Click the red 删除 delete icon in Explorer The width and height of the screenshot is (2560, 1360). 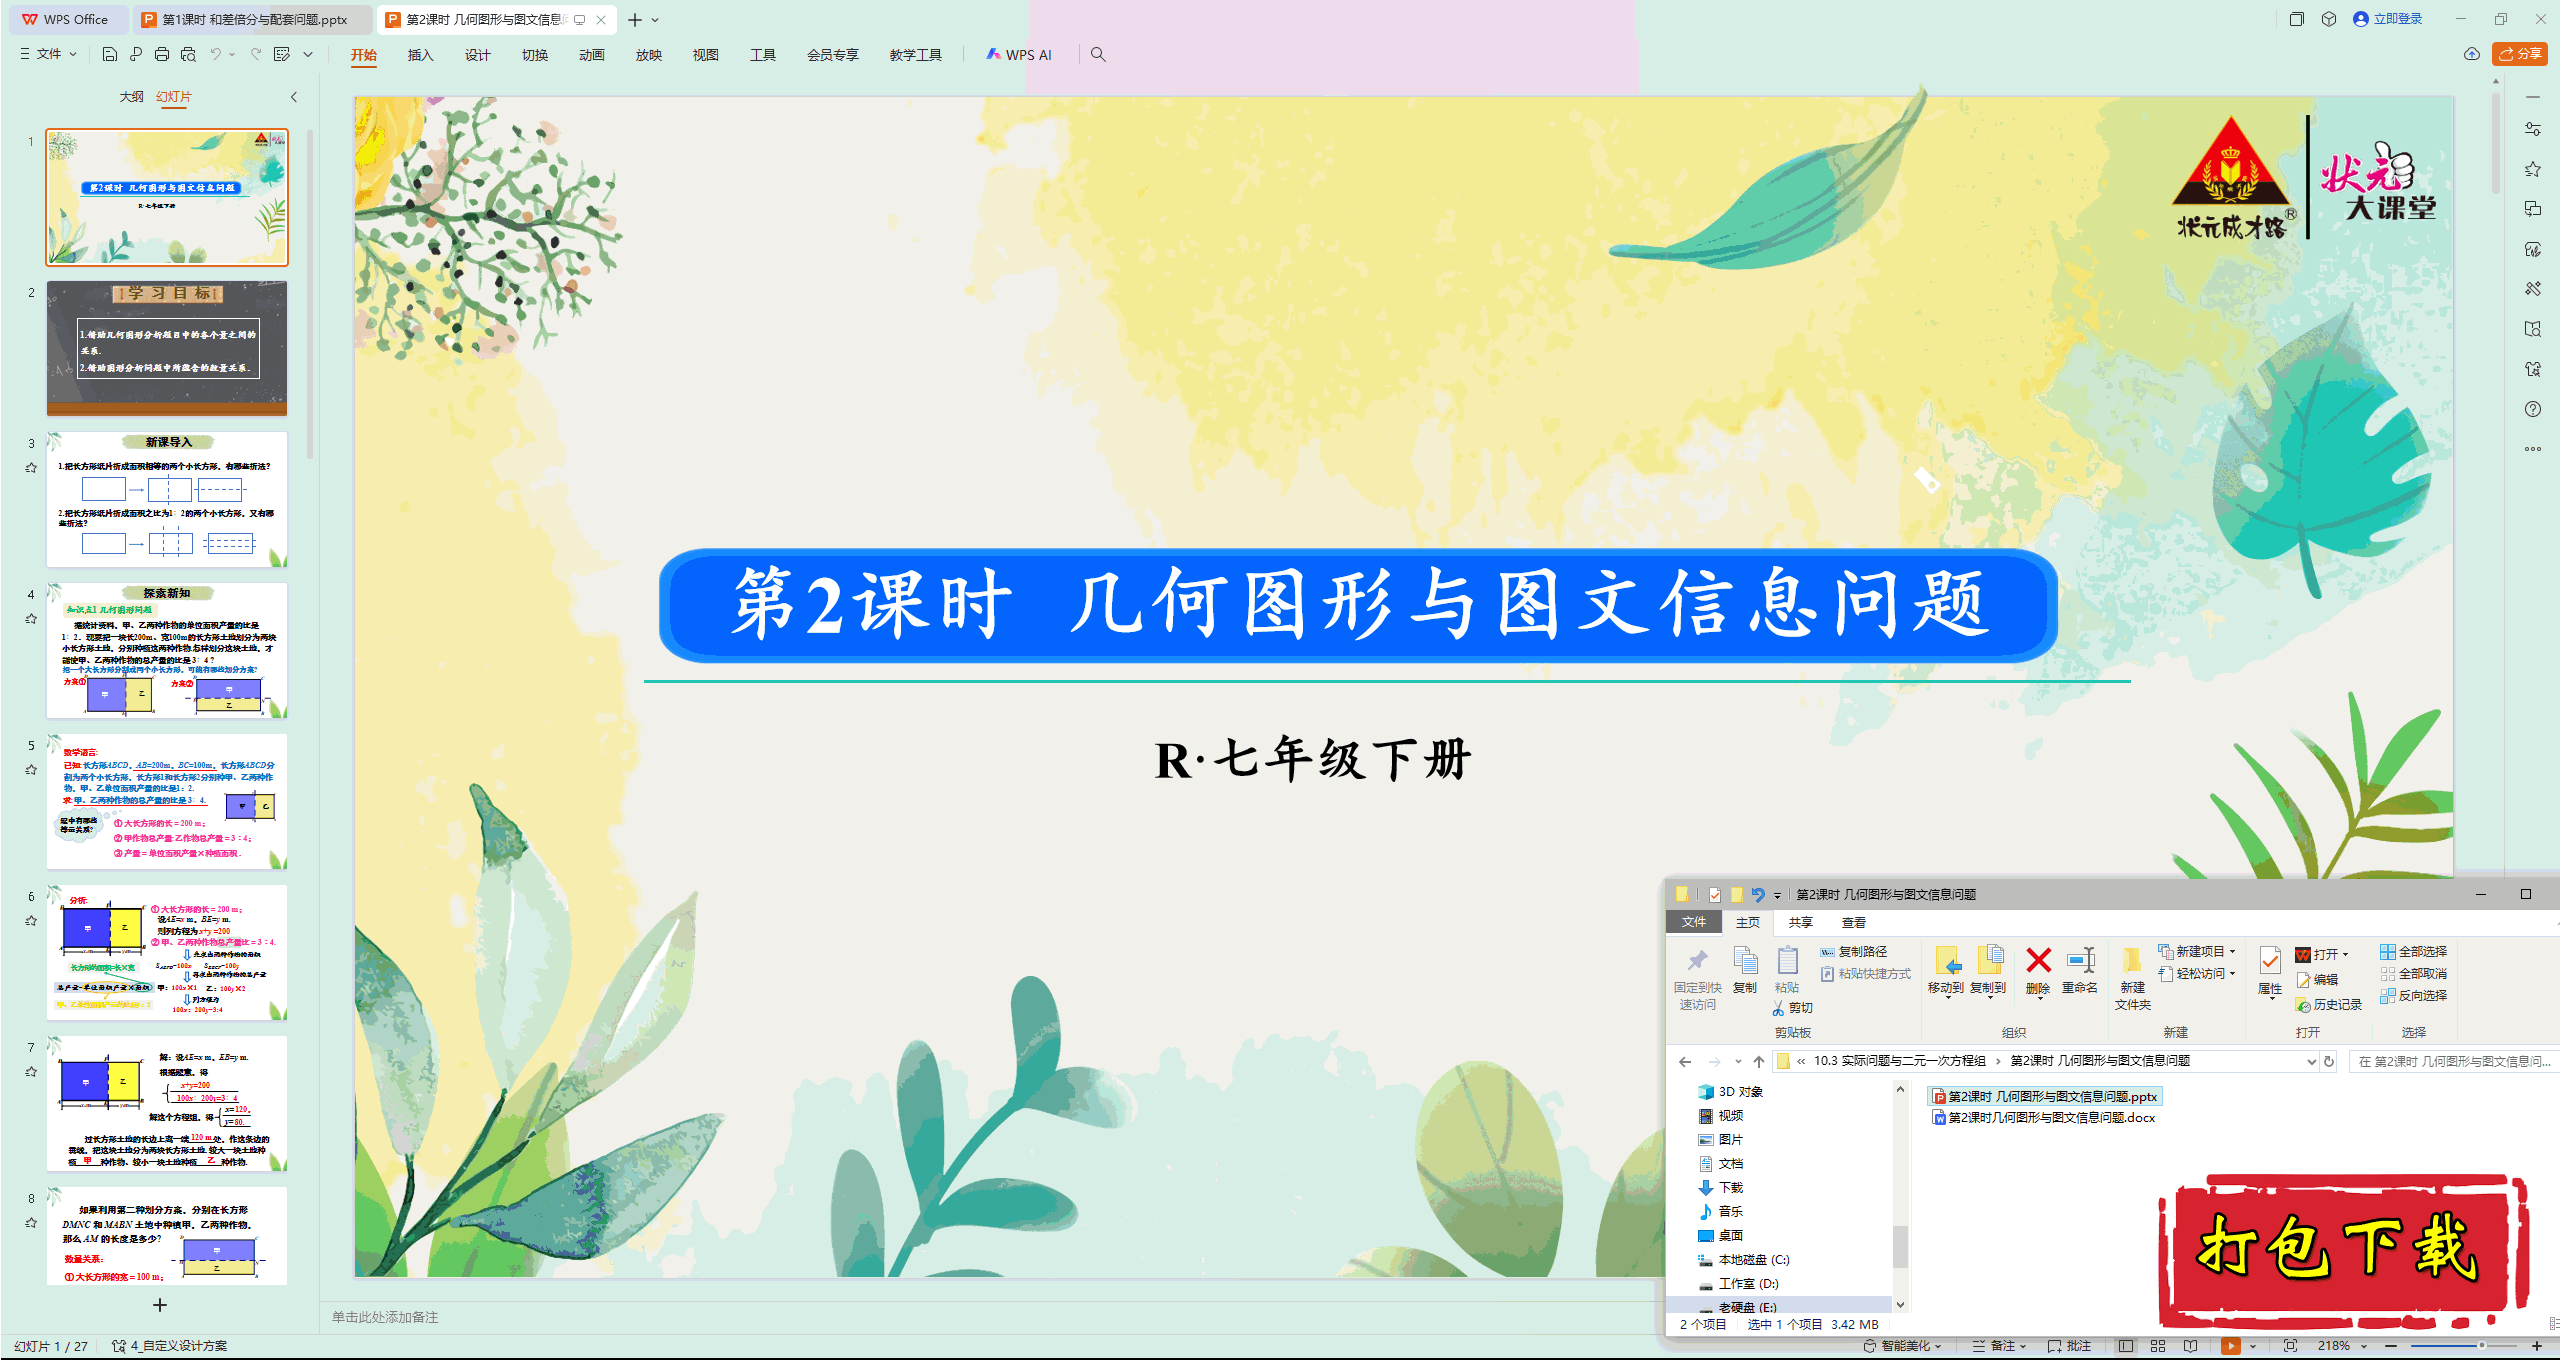click(2037, 970)
